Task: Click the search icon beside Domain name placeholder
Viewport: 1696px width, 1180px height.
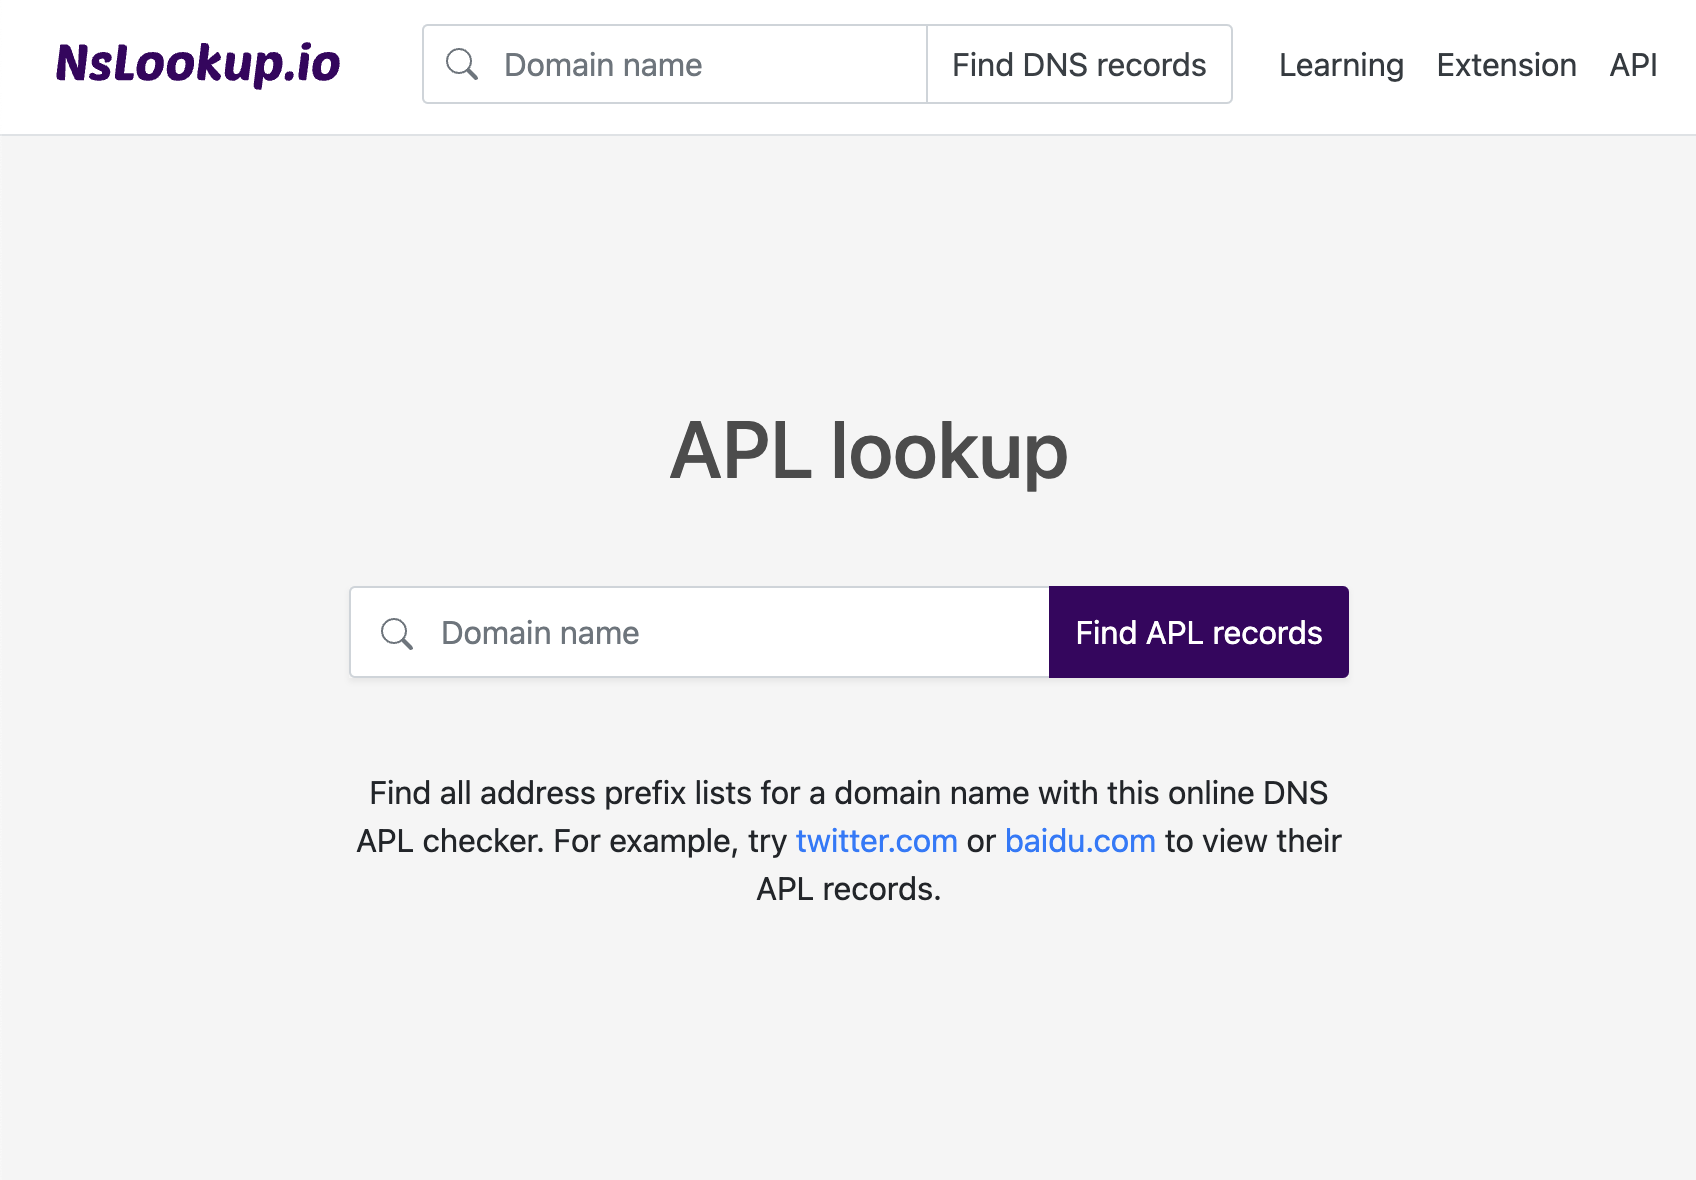Action: [x=462, y=64]
